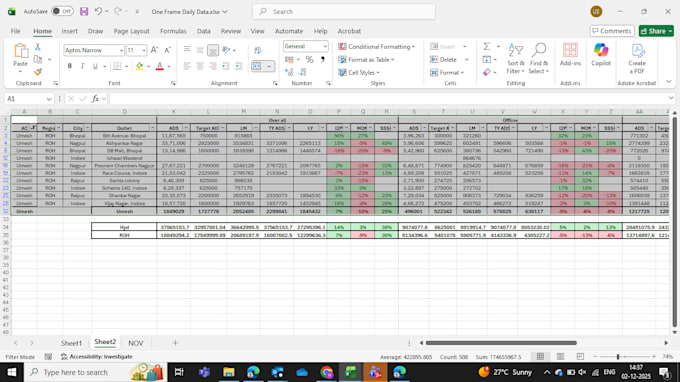
Task: Expand the Aptos Narrow font name dropdown
Action: pyautogui.click(x=121, y=50)
